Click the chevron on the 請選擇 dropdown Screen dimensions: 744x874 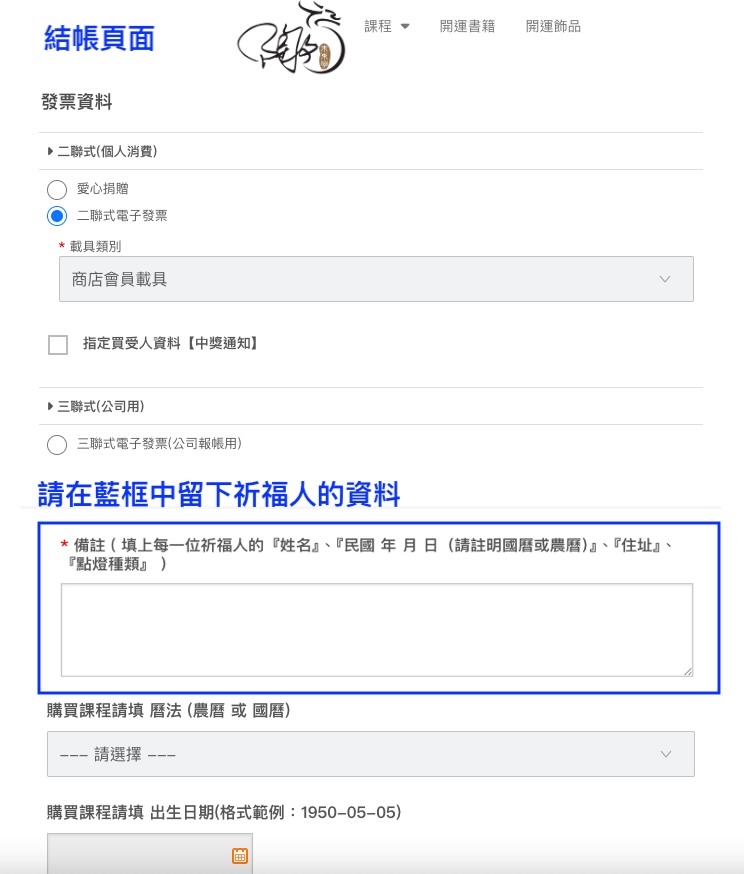point(666,754)
